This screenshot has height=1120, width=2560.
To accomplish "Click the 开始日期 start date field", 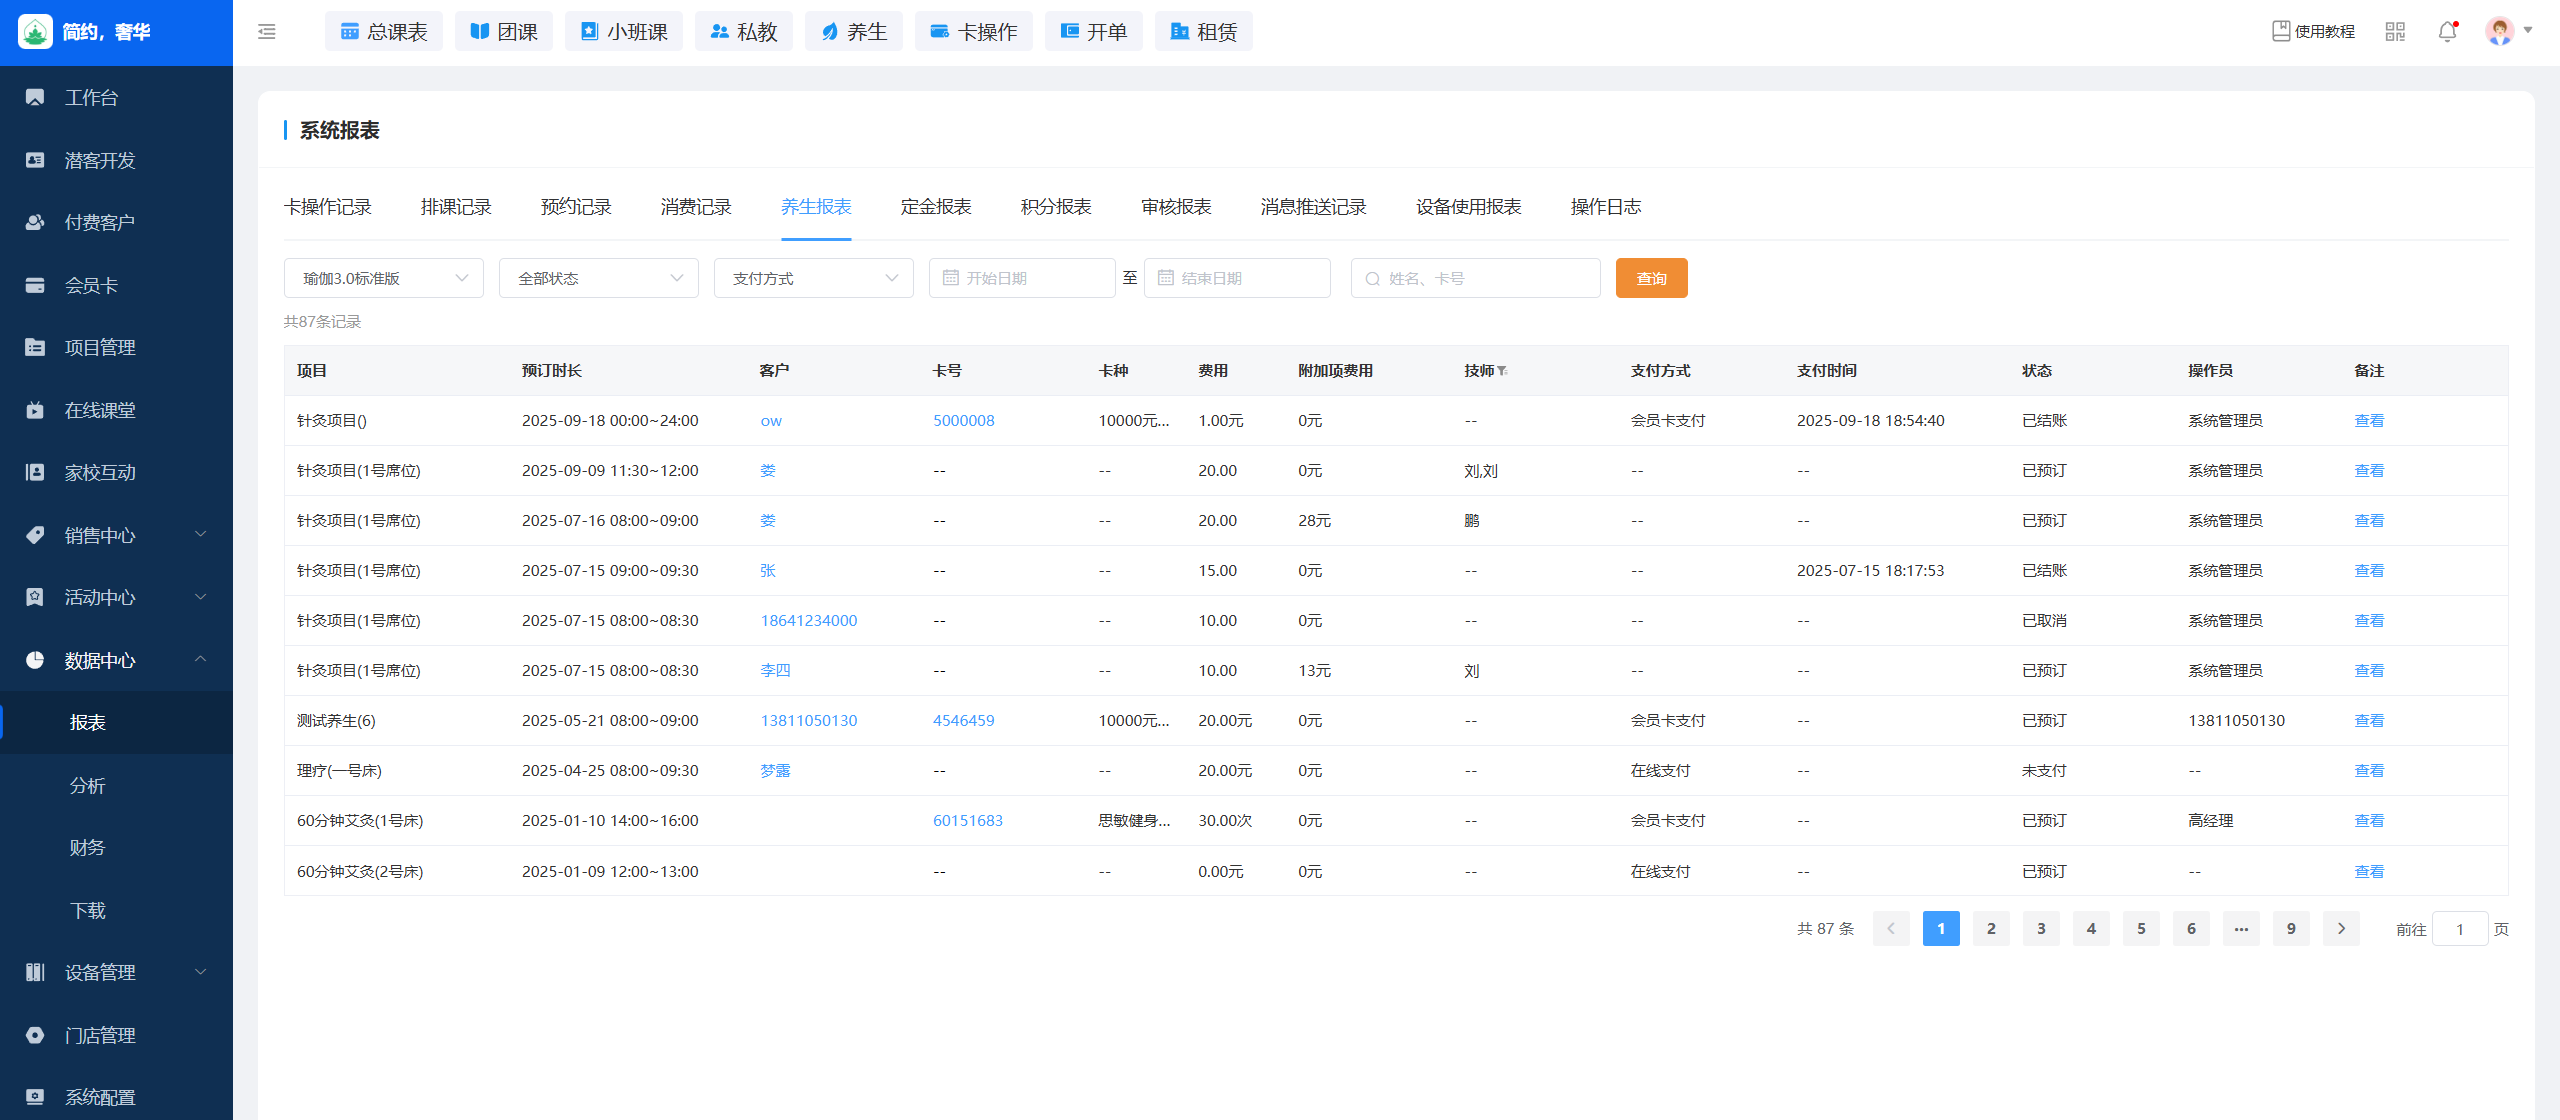I will (x=1022, y=278).
